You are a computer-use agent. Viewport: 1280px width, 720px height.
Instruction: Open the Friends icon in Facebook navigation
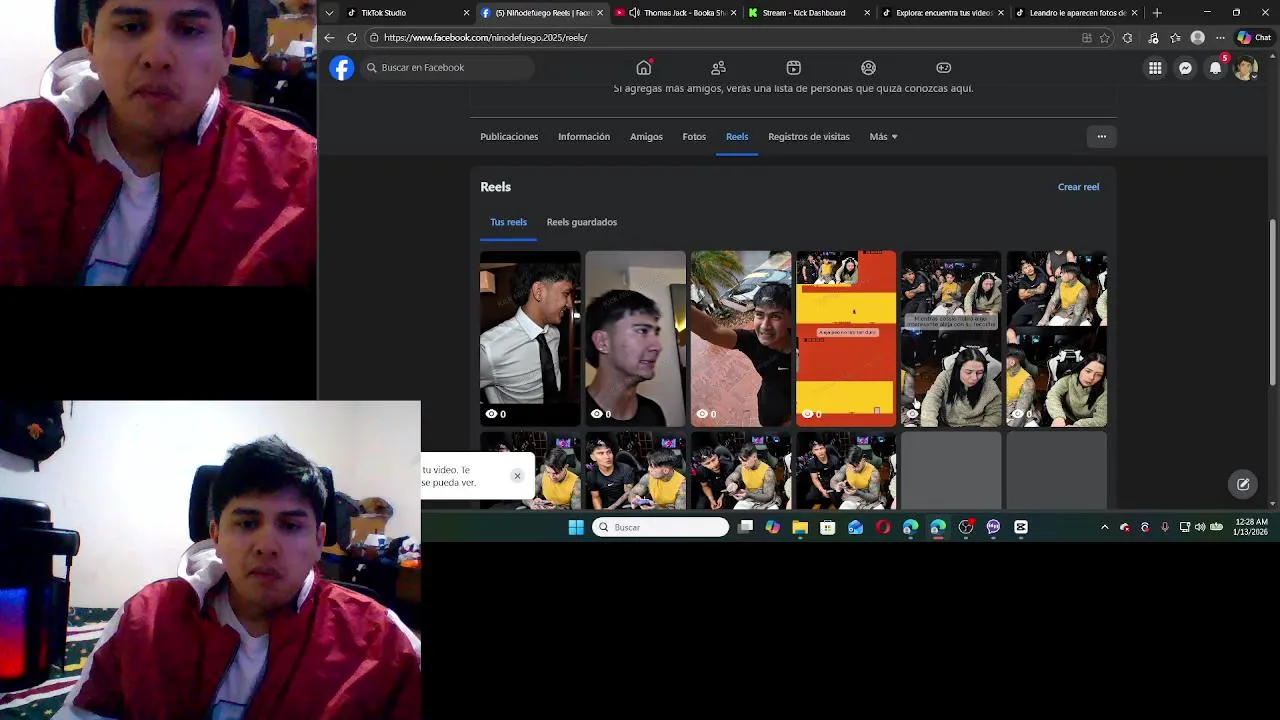(x=718, y=67)
